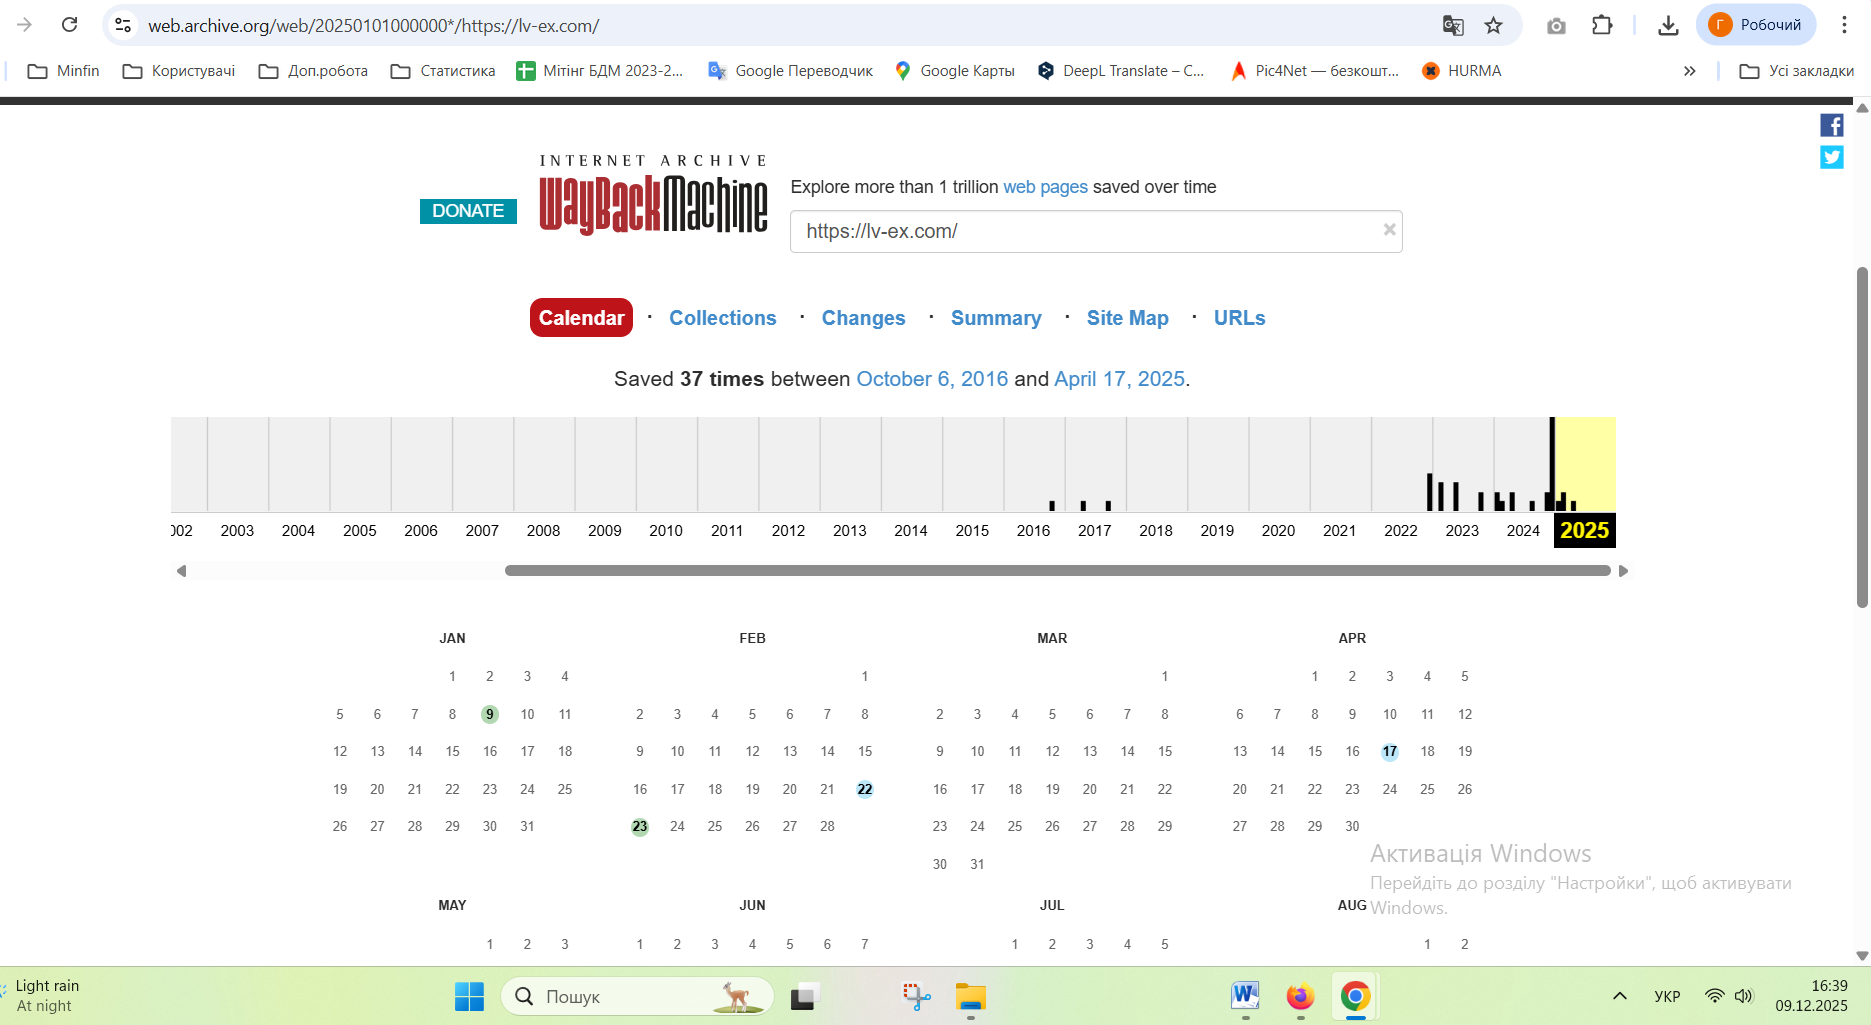Share archive page on Twitter
The image size is (1871, 1025).
pyautogui.click(x=1831, y=157)
